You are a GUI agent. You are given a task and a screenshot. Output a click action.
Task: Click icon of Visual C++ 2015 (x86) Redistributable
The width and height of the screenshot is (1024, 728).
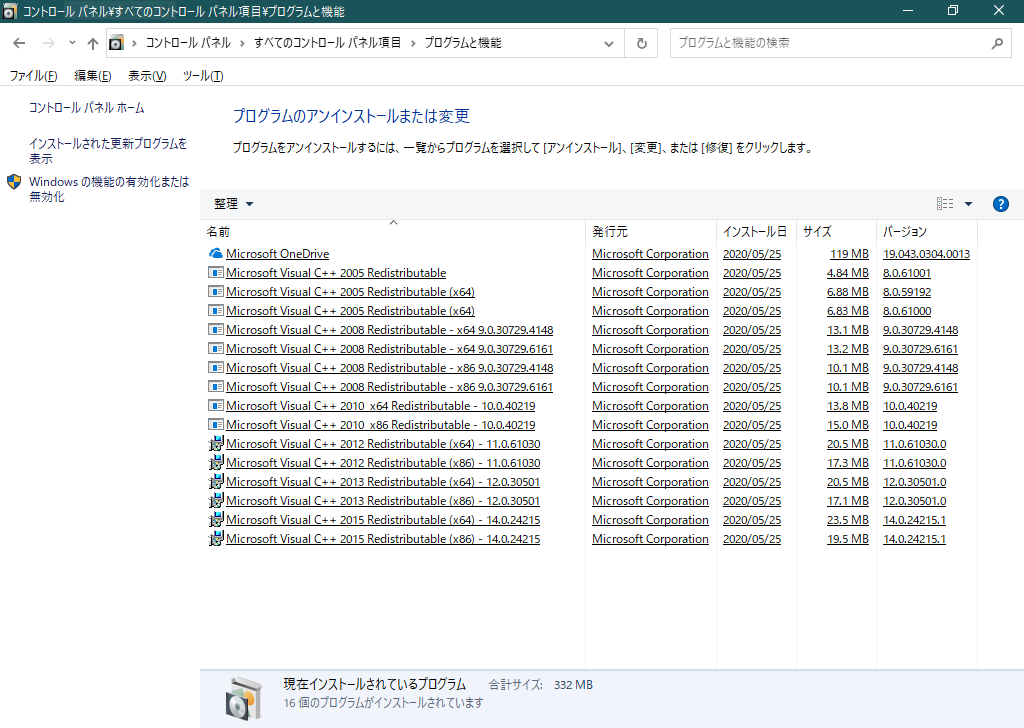pos(216,538)
